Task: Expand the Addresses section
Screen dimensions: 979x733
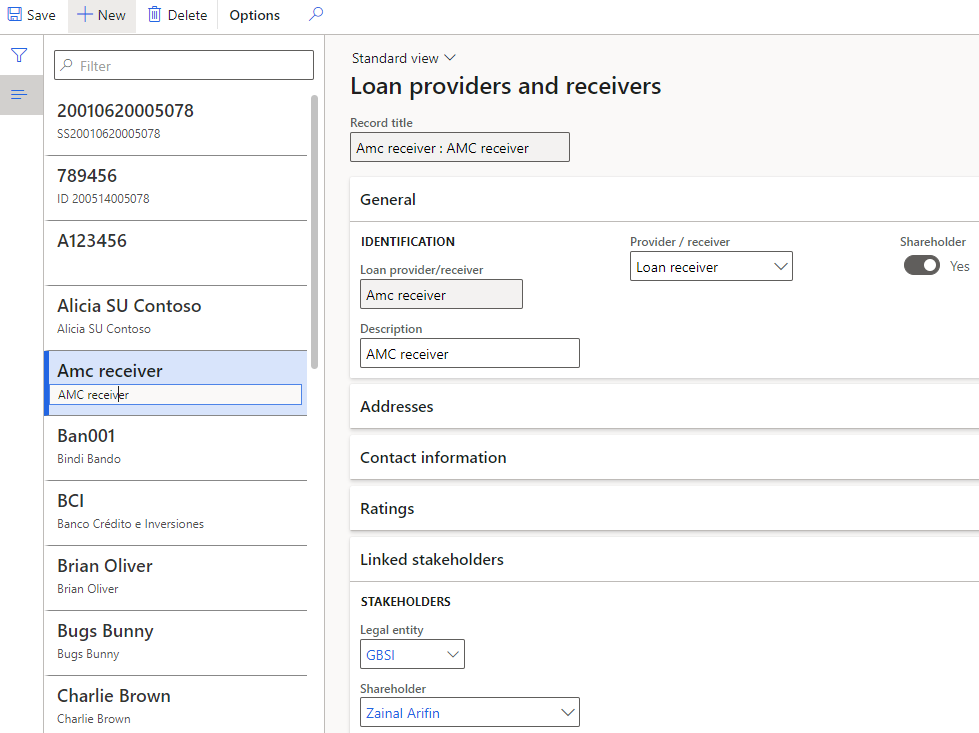Action: pos(664,406)
